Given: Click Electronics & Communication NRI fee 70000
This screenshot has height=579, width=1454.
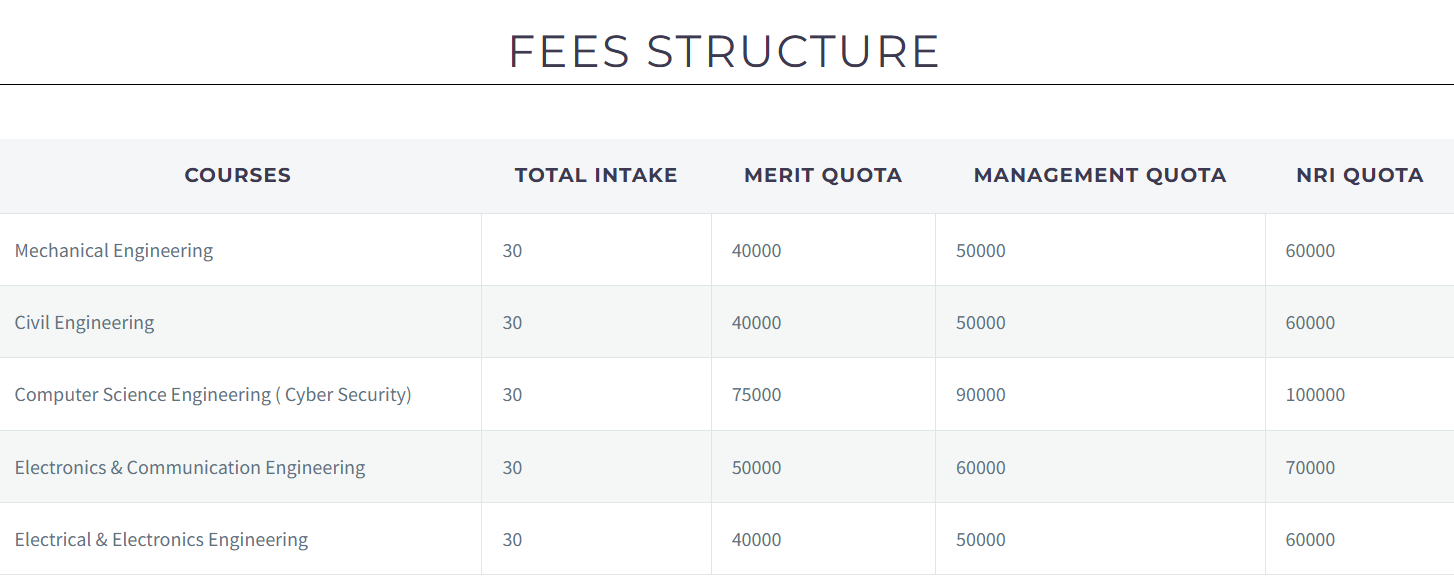Looking at the screenshot, I should tap(1310, 467).
